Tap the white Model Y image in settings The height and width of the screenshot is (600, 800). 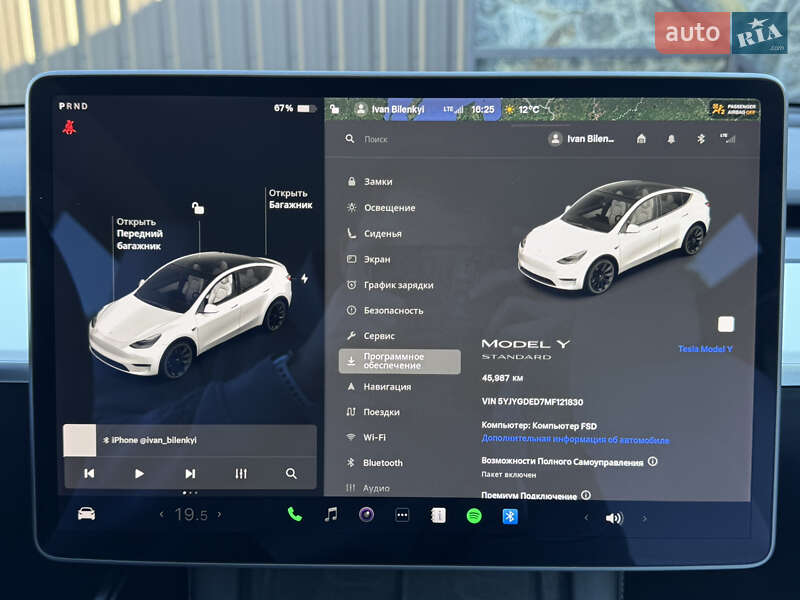pyautogui.click(x=614, y=236)
